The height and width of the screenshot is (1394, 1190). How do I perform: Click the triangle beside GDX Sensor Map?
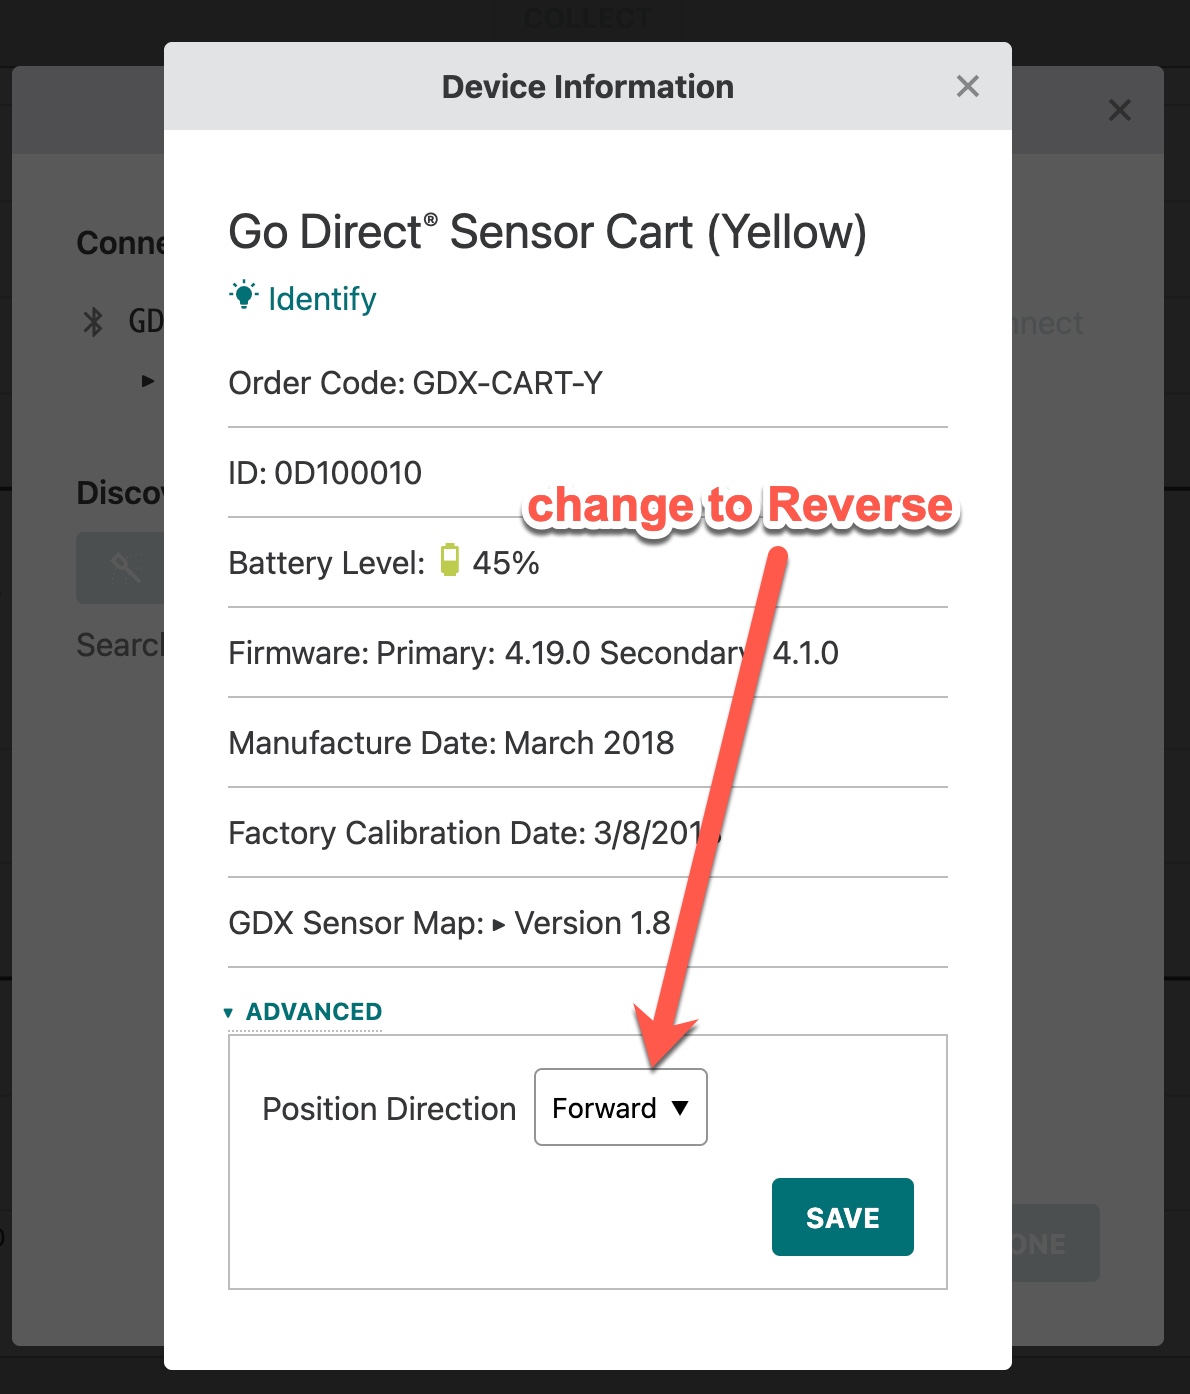coord(498,923)
